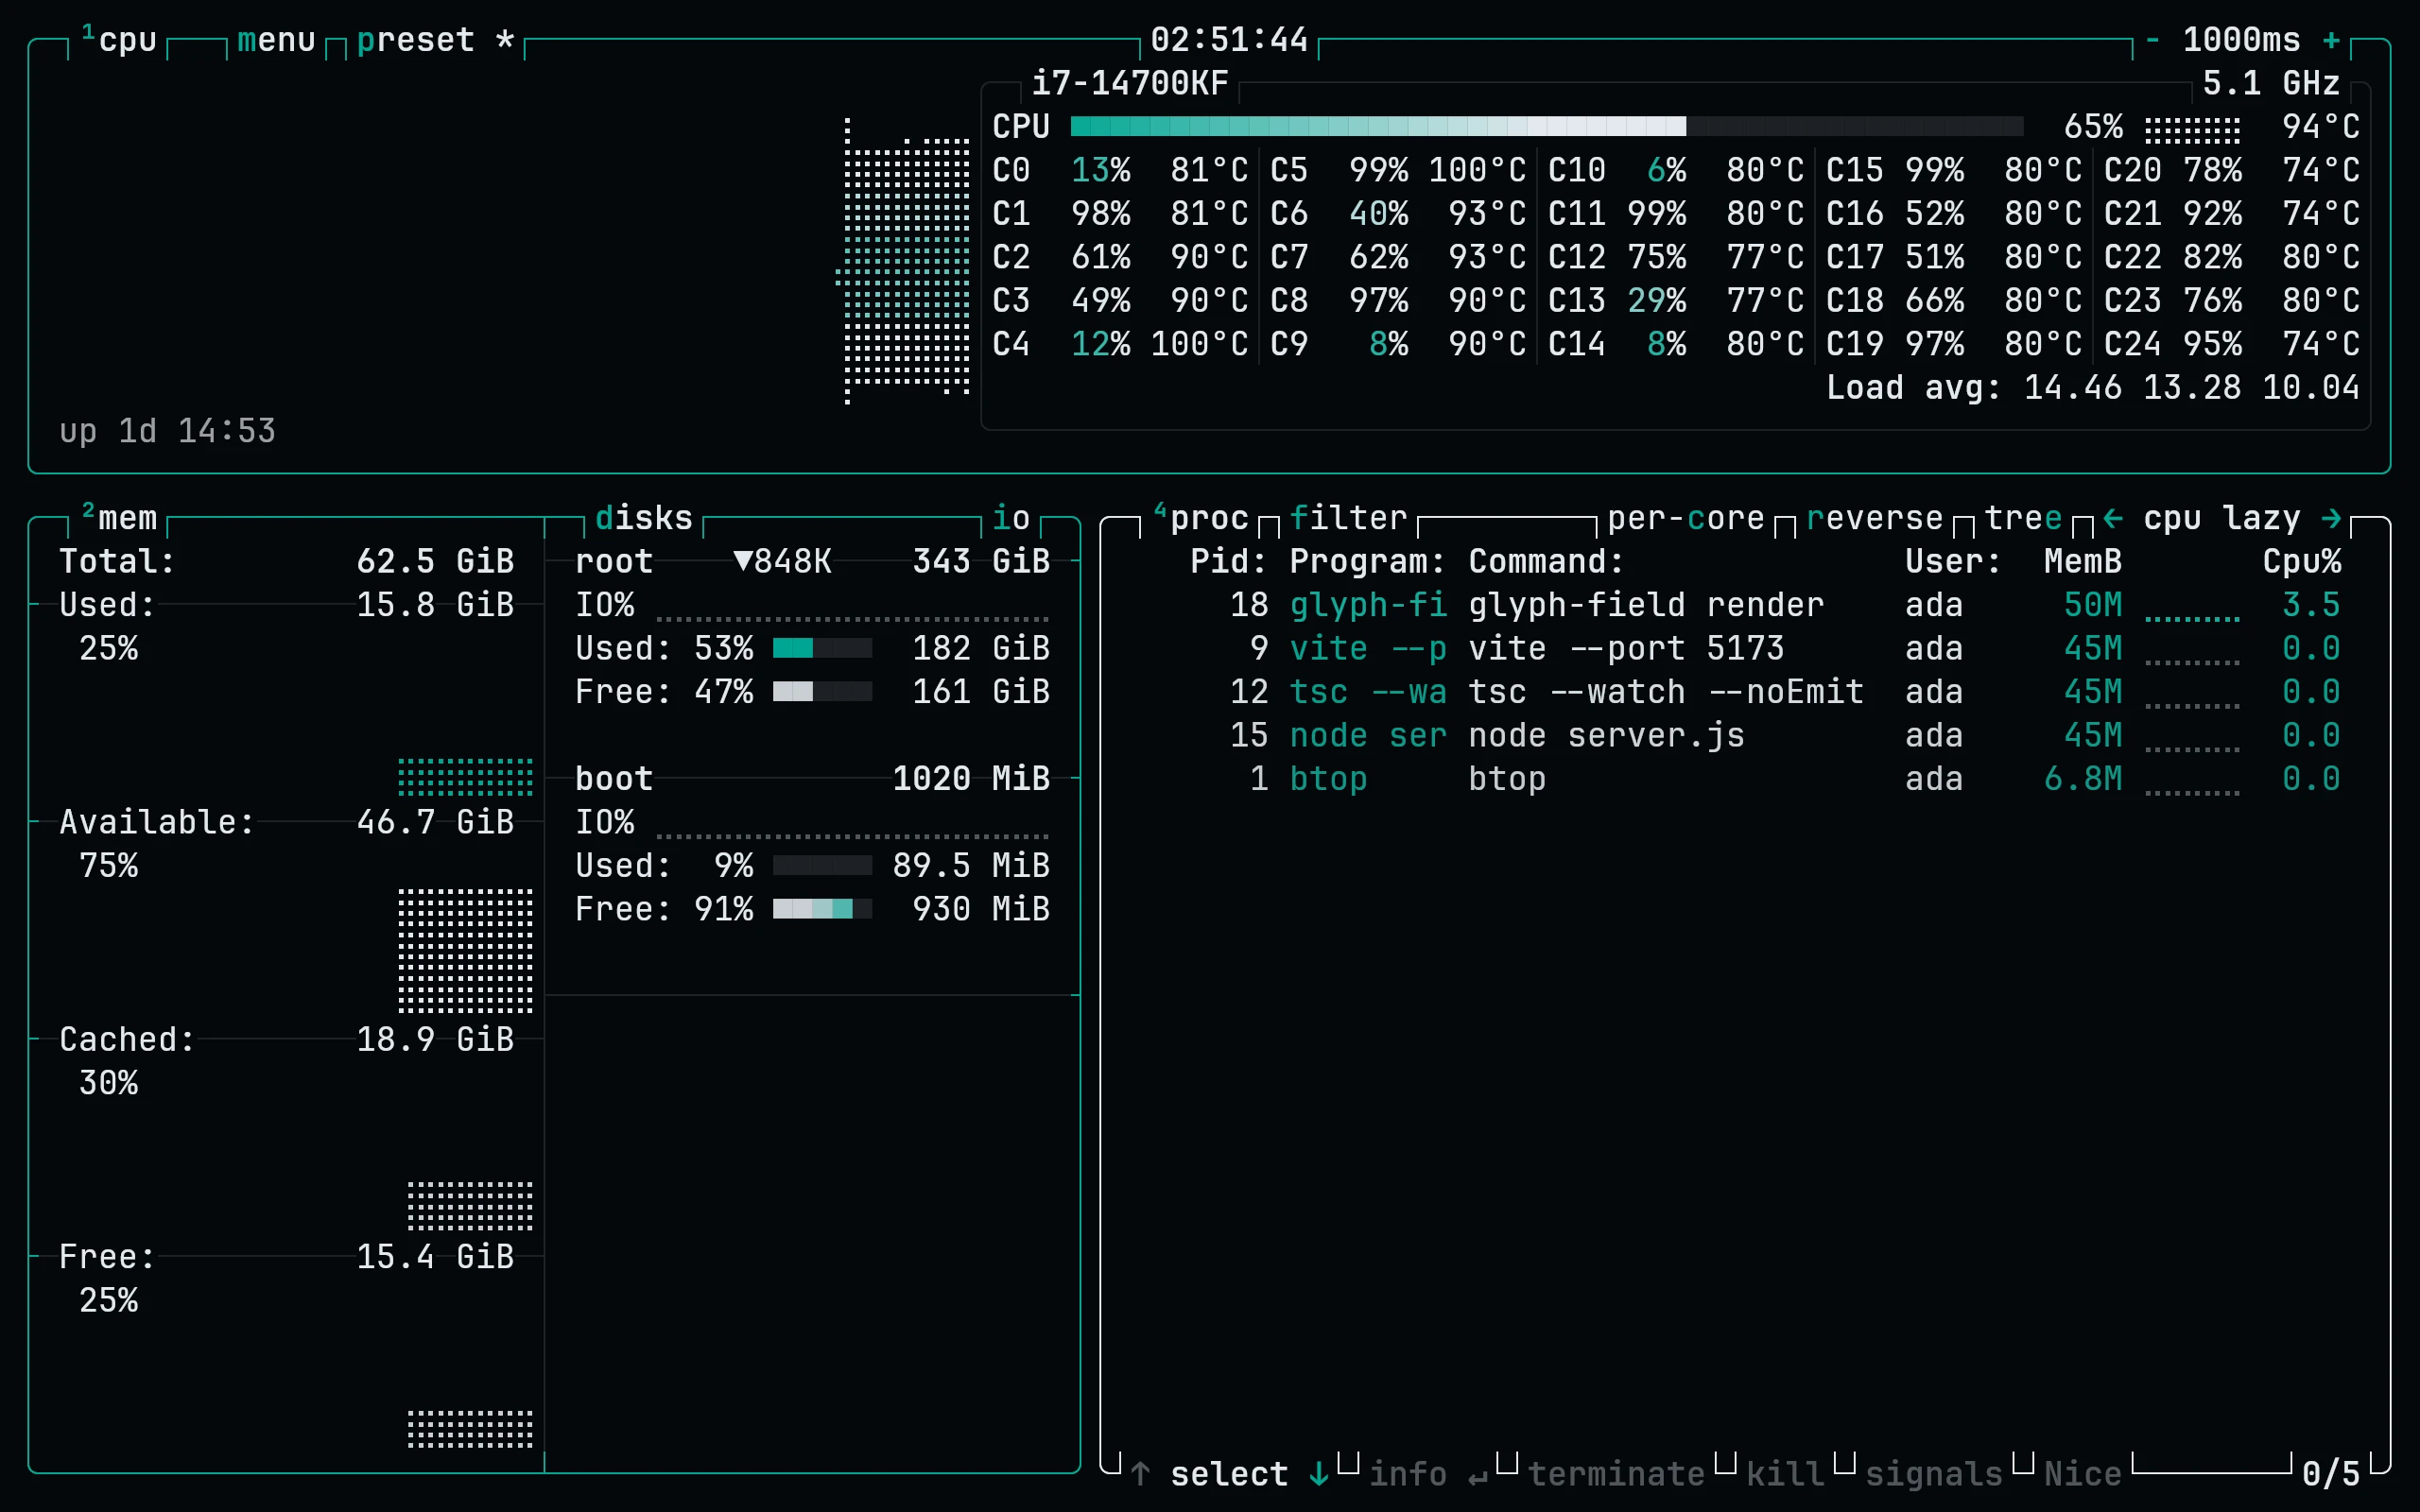This screenshot has width=2420, height=1512.
Task: Toggle the disks view
Action: point(644,518)
